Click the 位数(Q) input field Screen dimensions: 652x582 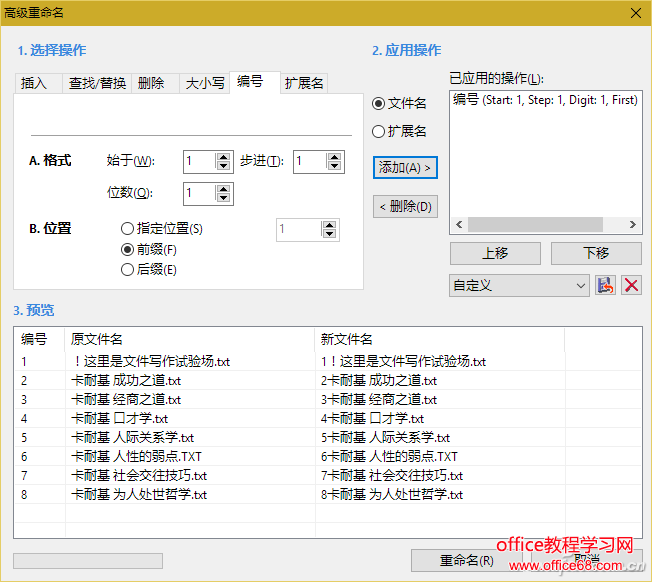point(200,193)
